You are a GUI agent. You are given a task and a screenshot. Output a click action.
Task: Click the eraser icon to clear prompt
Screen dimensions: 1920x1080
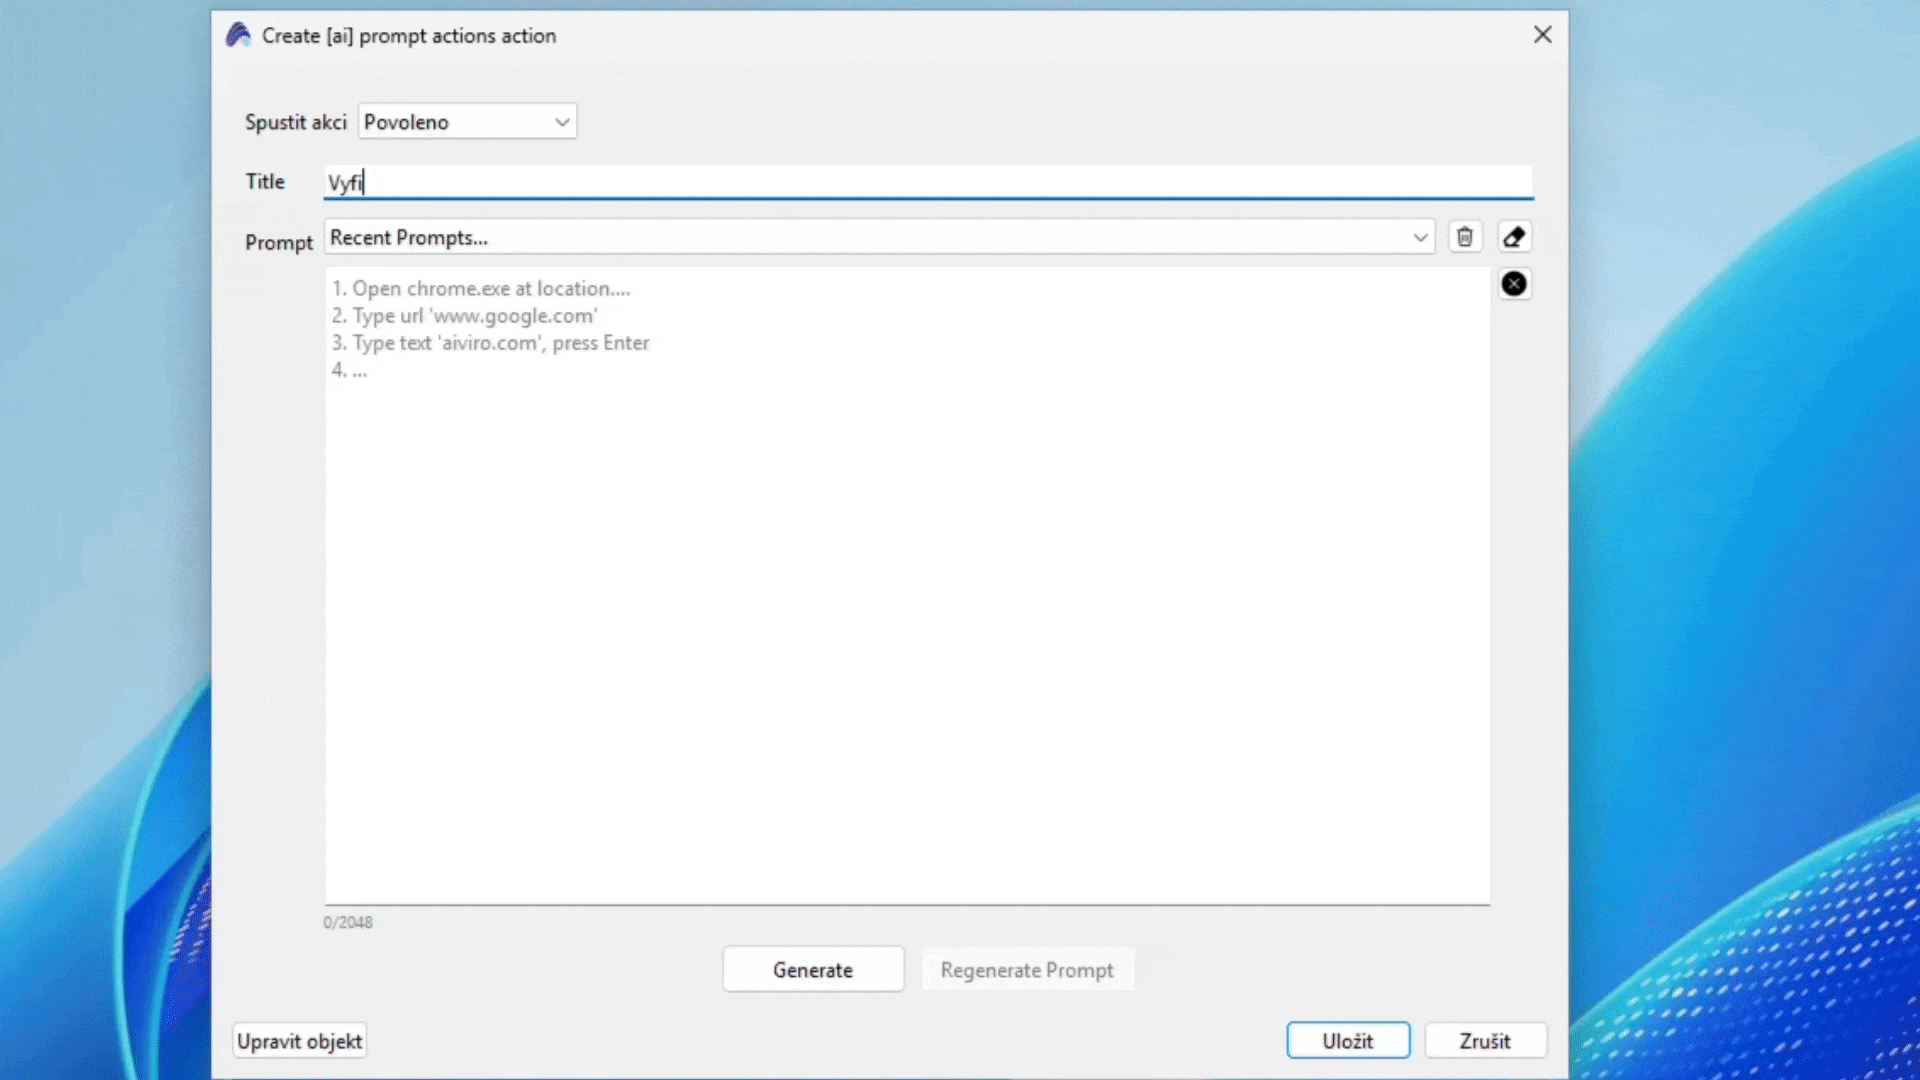1514,237
